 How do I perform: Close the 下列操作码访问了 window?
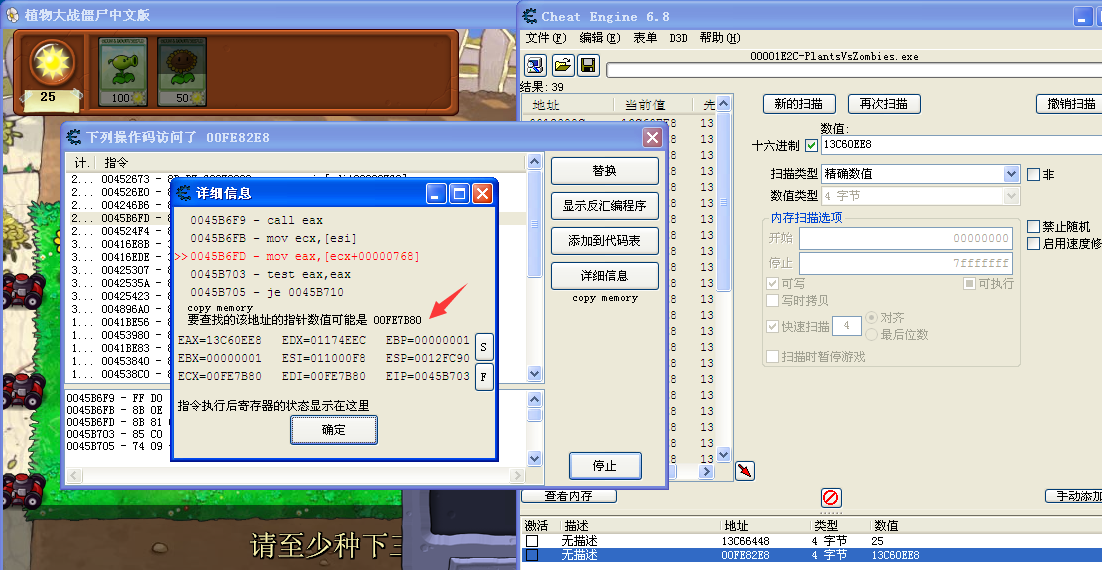click(652, 137)
